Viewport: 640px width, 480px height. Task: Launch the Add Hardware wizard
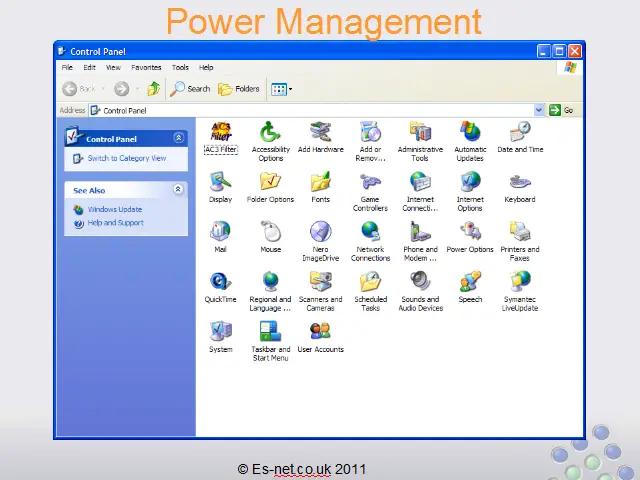tap(320, 138)
